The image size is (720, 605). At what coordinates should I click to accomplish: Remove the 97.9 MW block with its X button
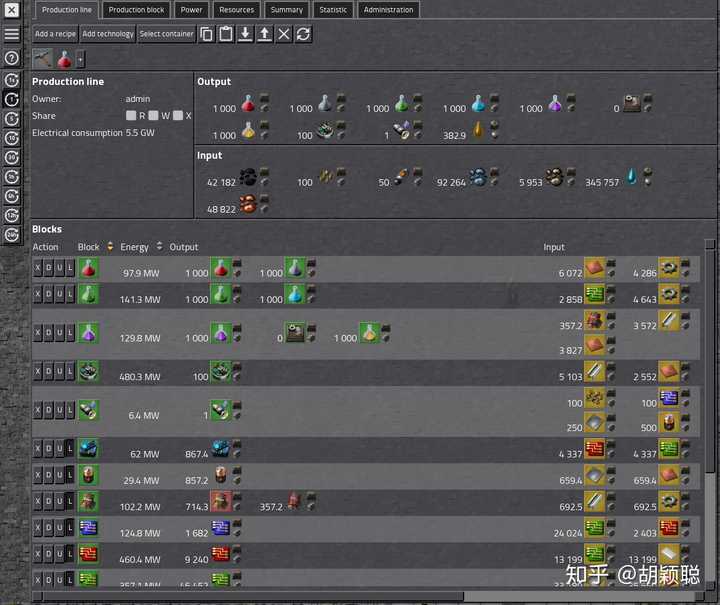(38, 268)
